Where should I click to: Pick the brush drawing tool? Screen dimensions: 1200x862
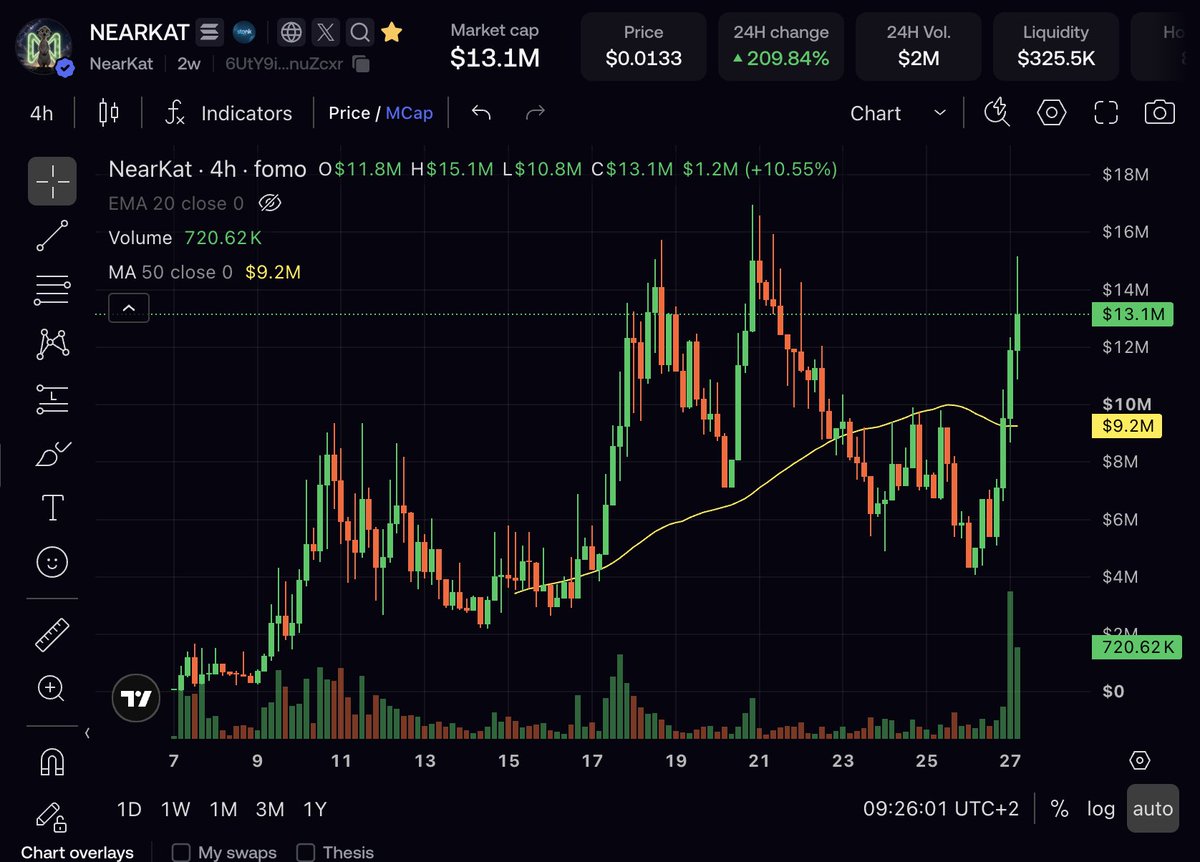[52, 453]
